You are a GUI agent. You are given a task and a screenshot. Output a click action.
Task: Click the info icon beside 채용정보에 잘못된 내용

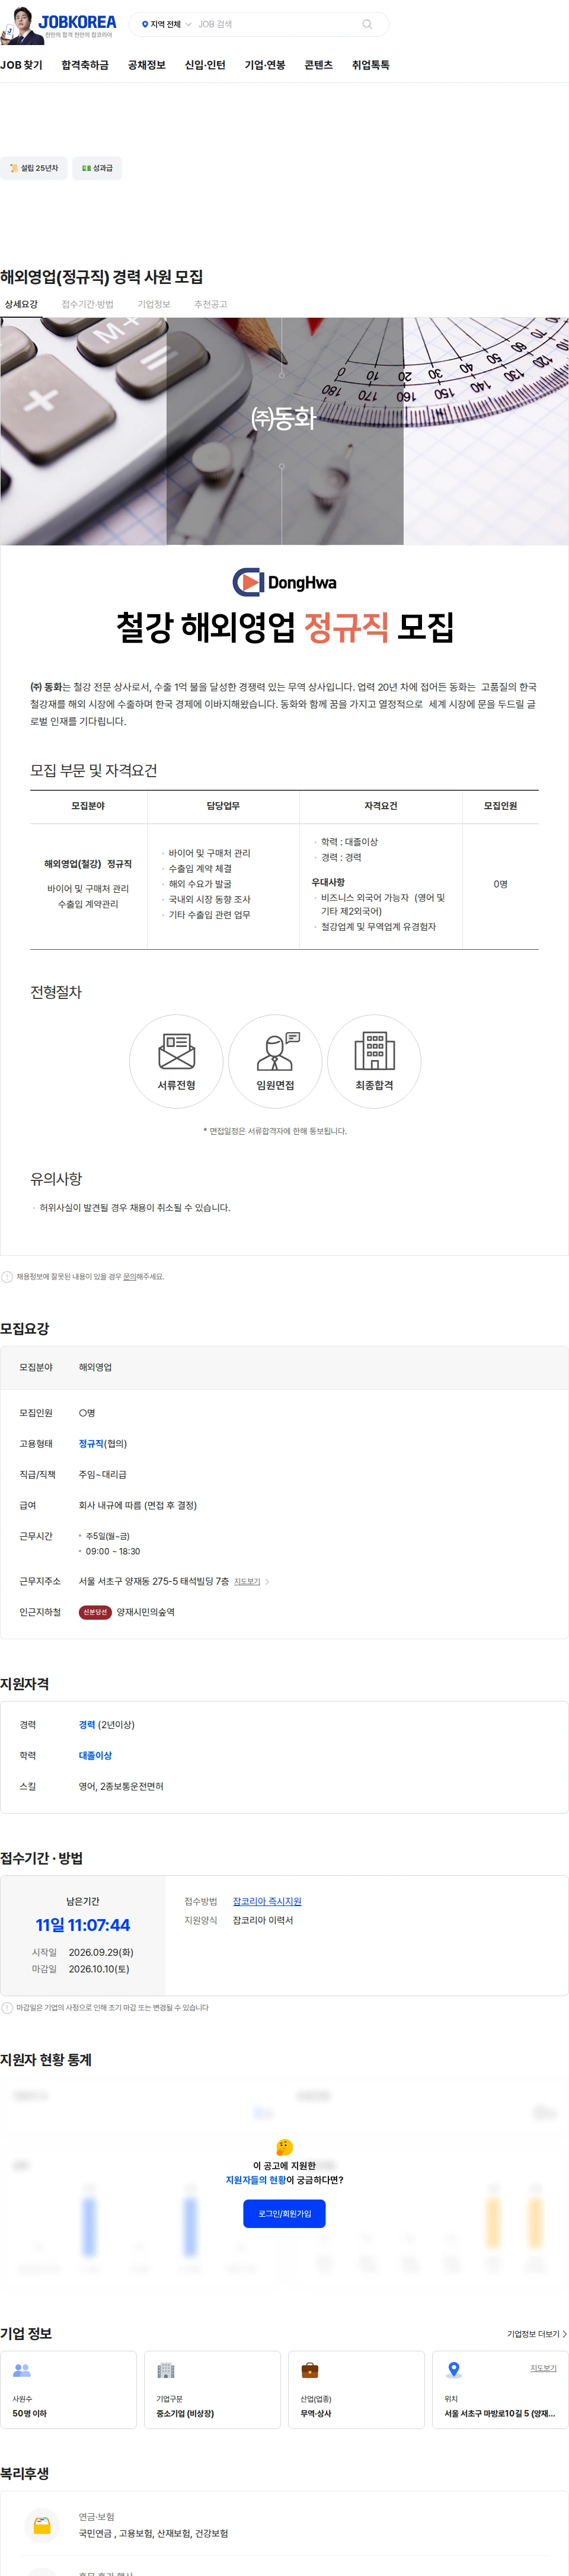[x=7, y=1277]
